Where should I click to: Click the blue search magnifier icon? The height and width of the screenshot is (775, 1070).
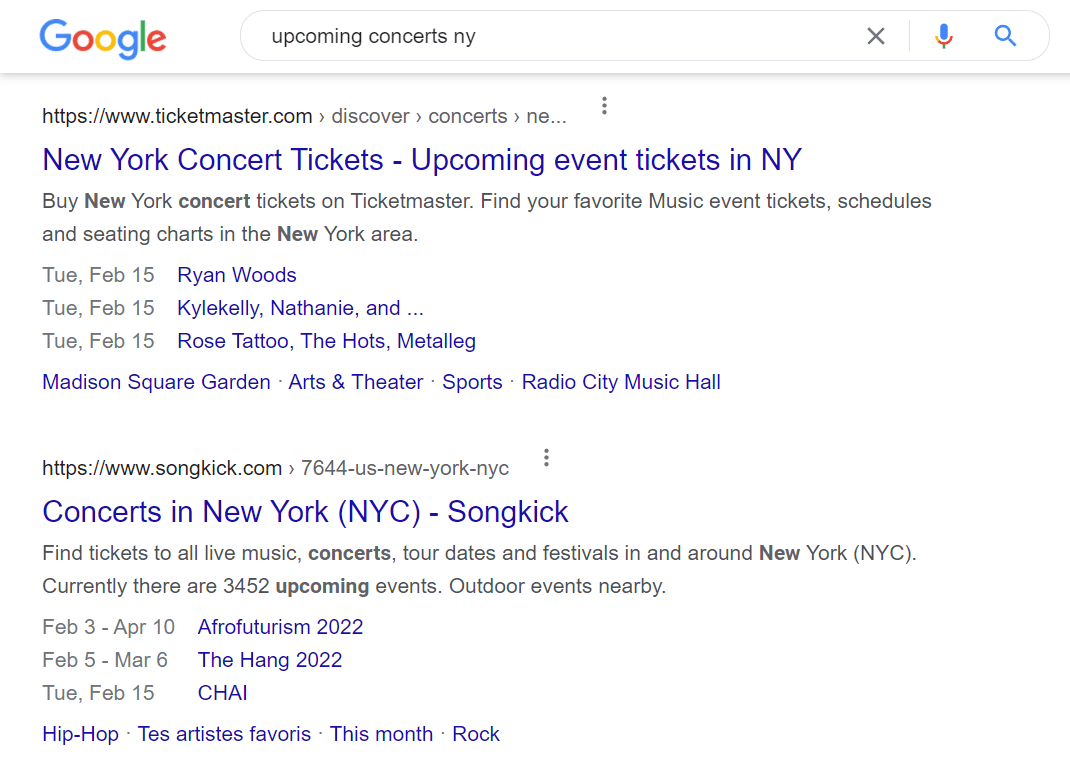(1005, 36)
